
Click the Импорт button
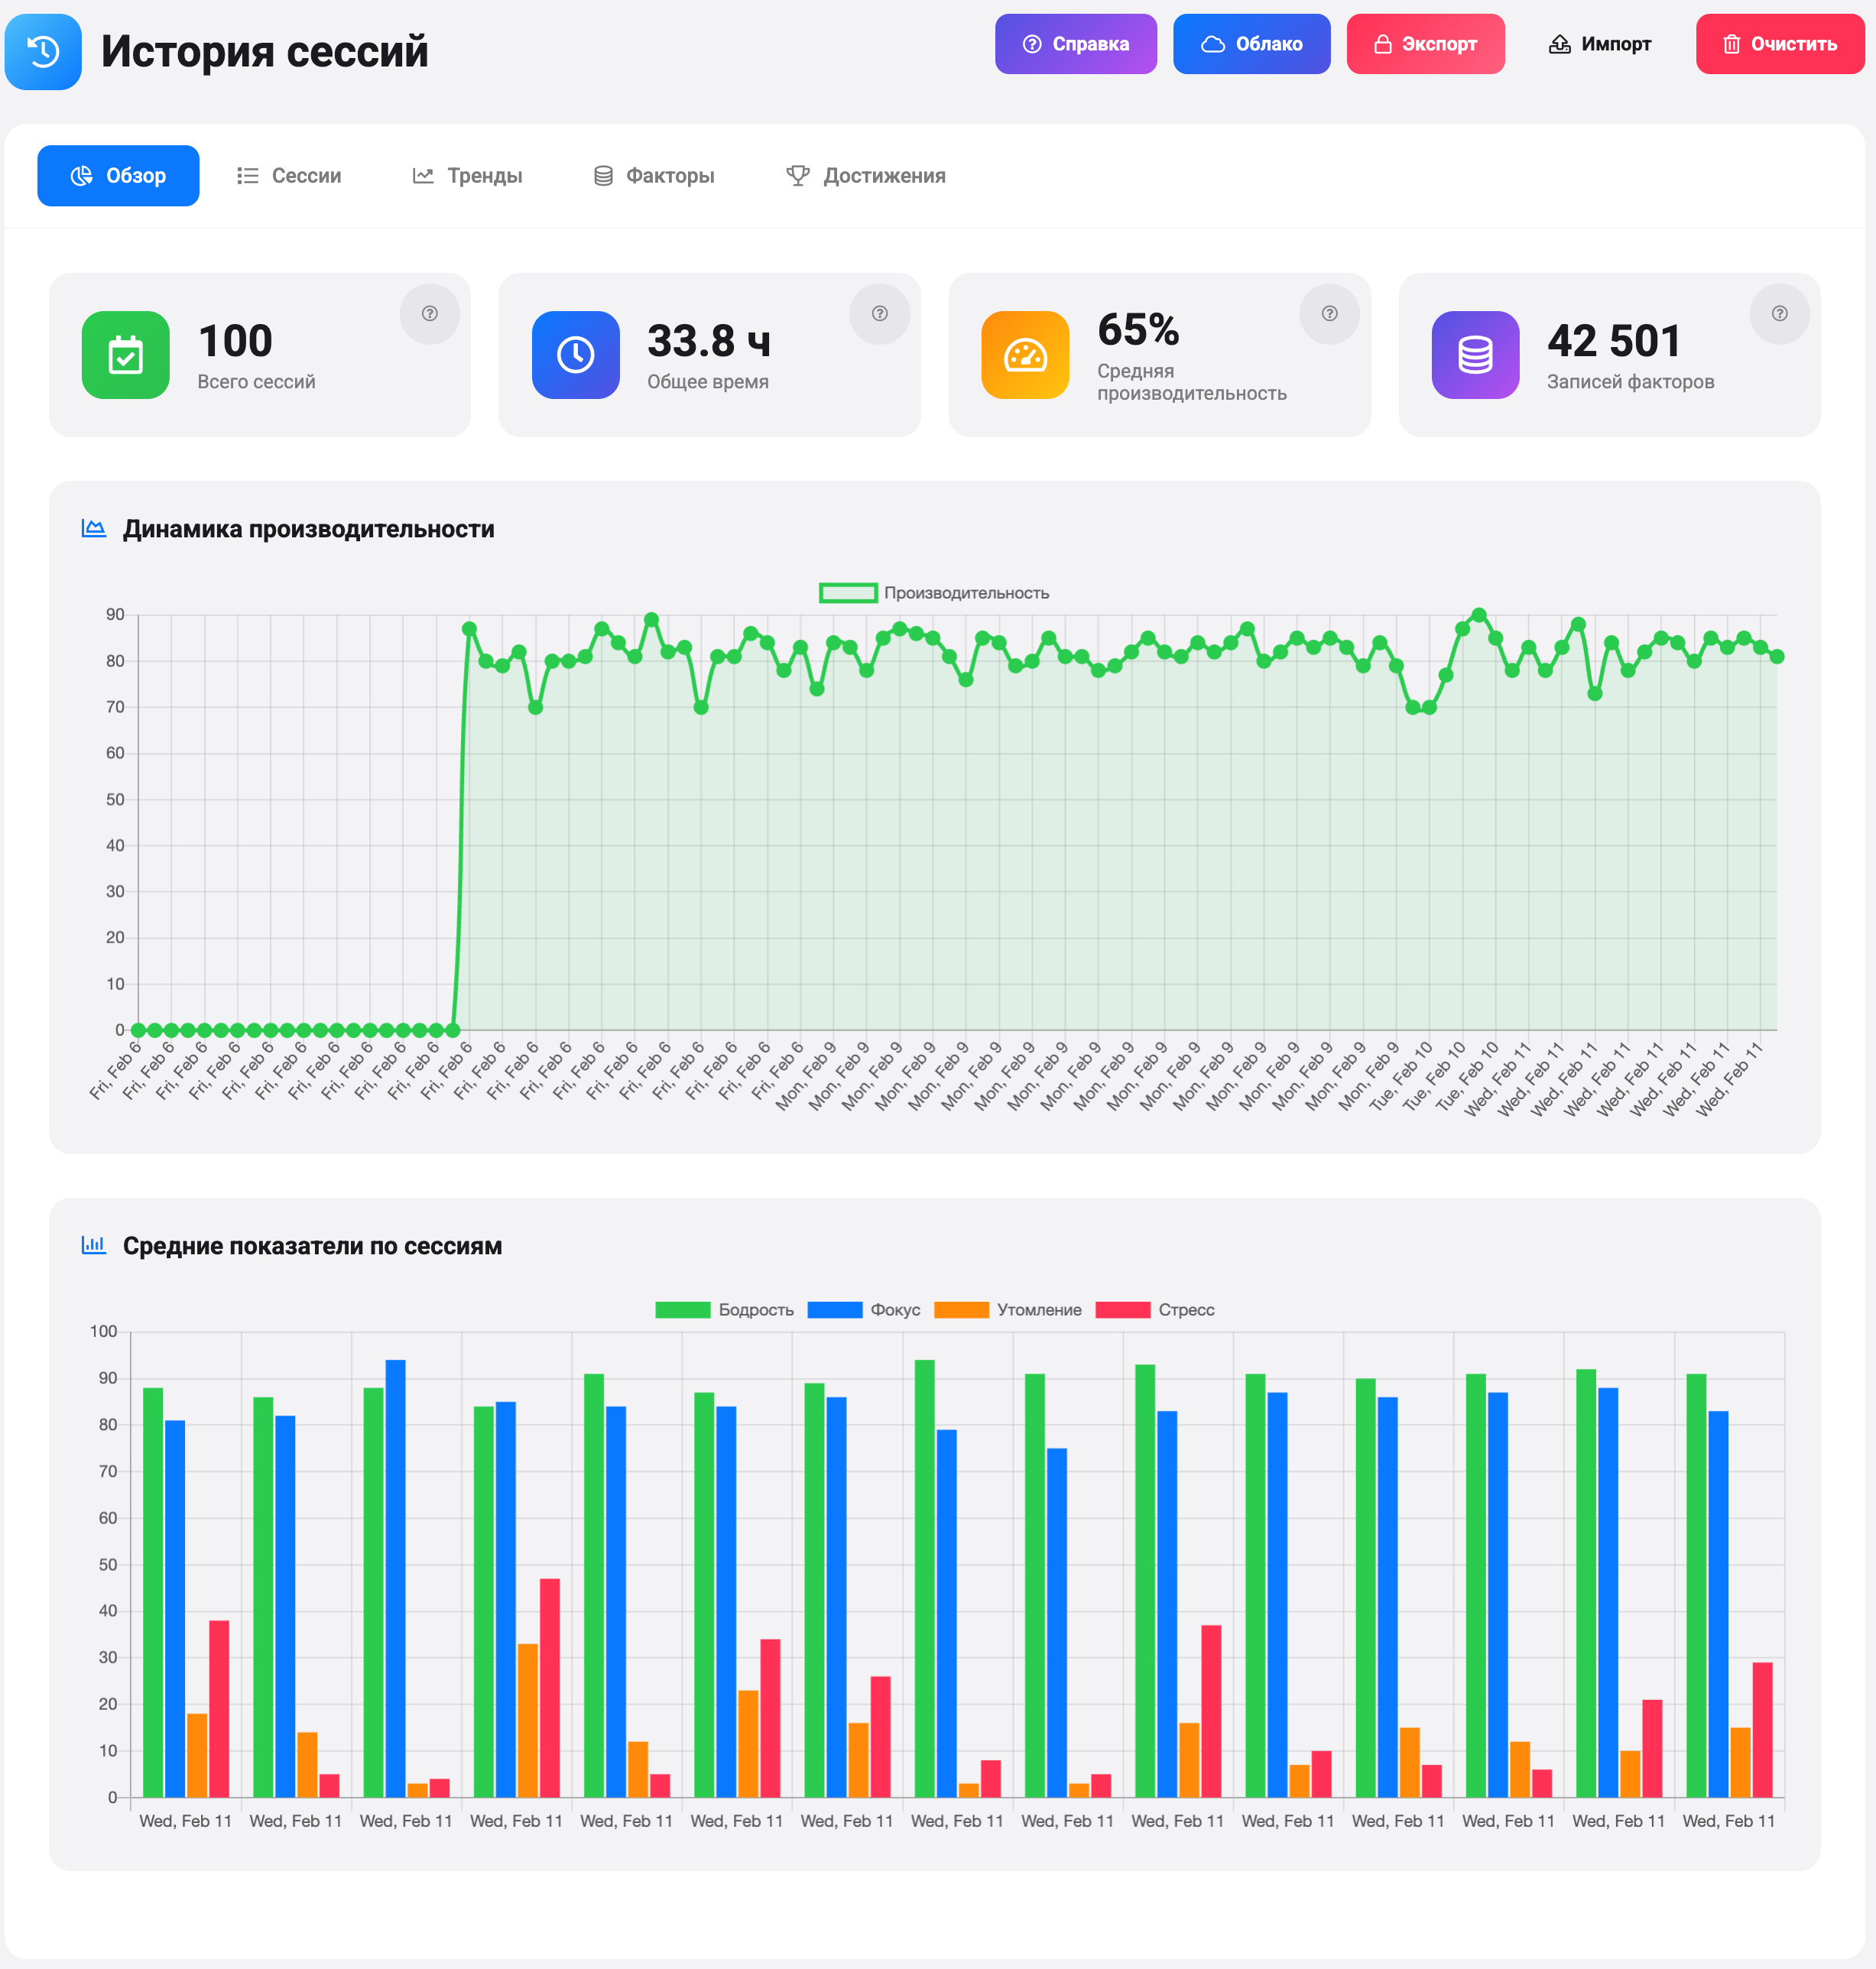tap(1599, 44)
